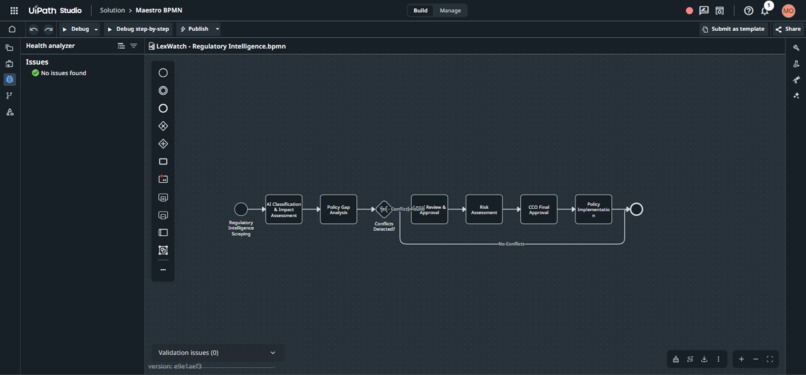This screenshot has width=806, height=375.
Task: Select the Regulatory Intelligence Scraping start event
Action: (241, 209)
